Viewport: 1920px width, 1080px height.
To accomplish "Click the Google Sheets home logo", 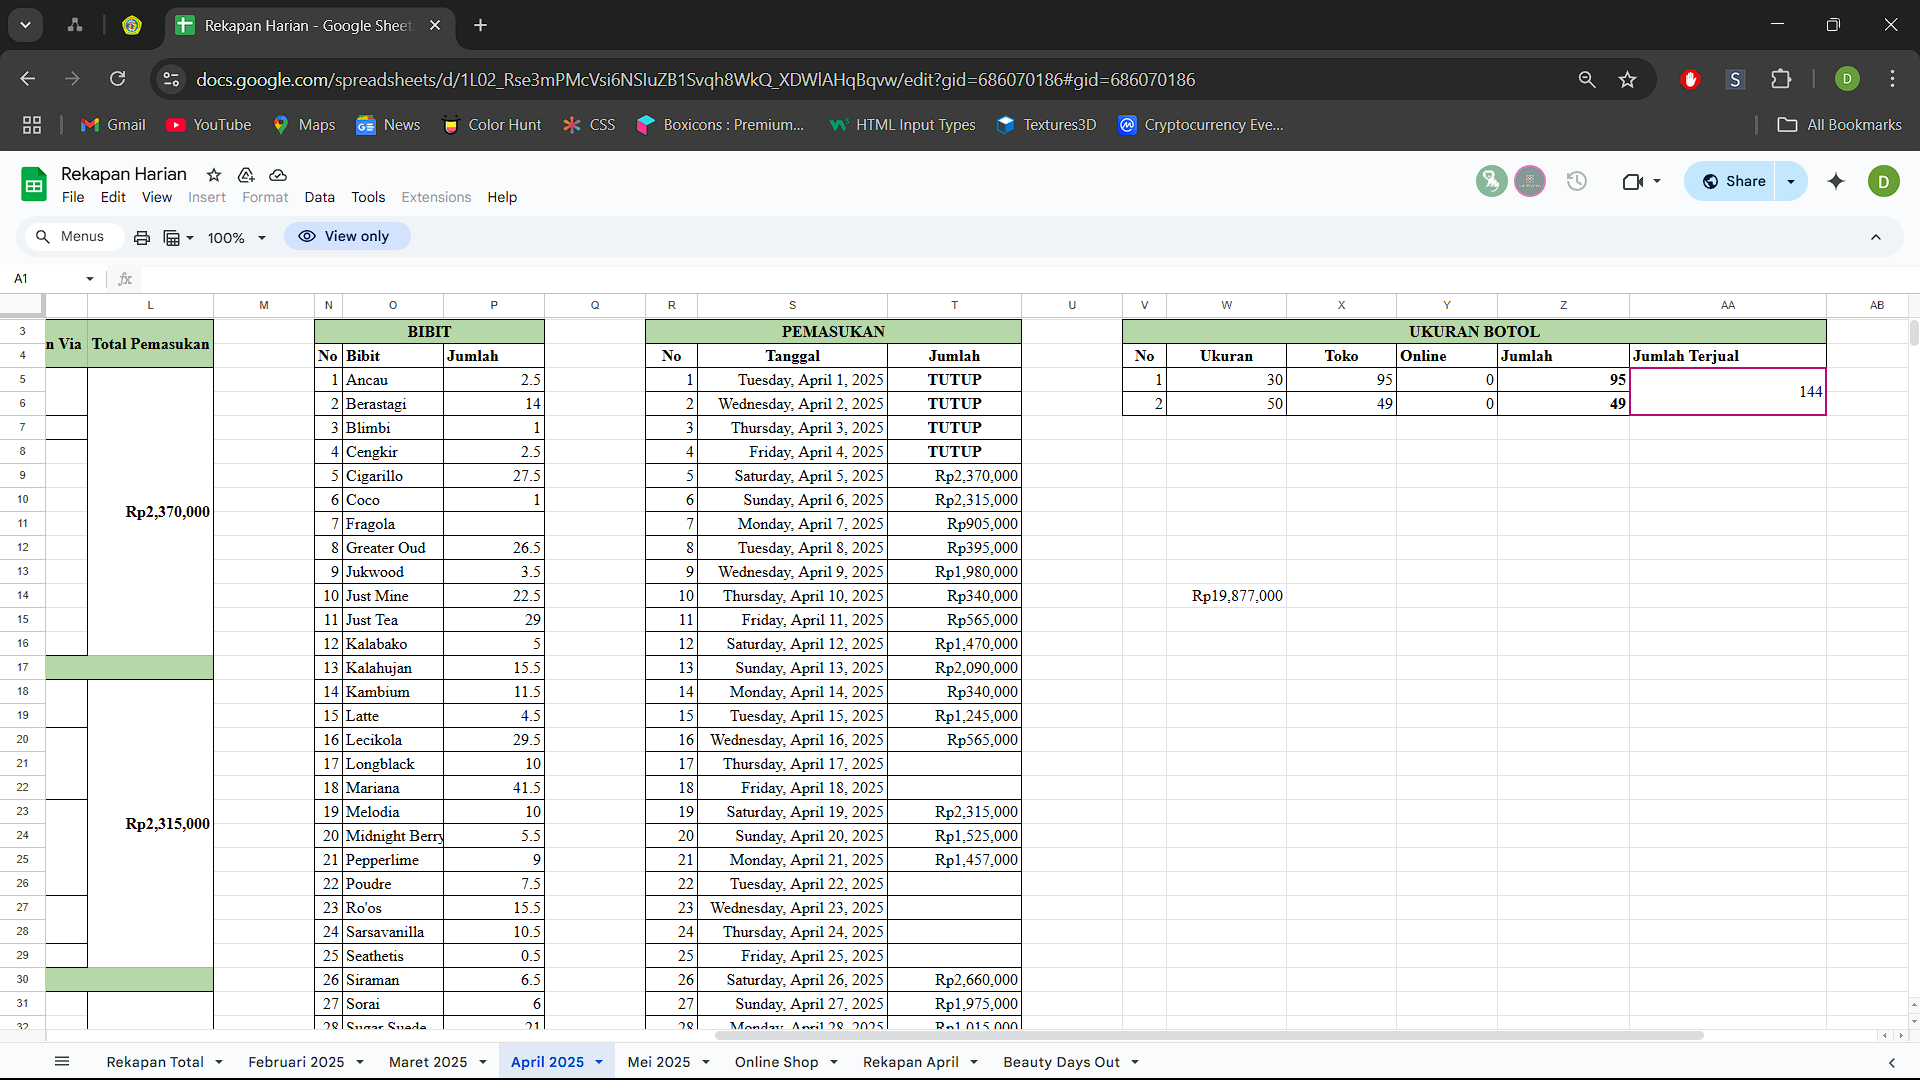I will point(34,184).
